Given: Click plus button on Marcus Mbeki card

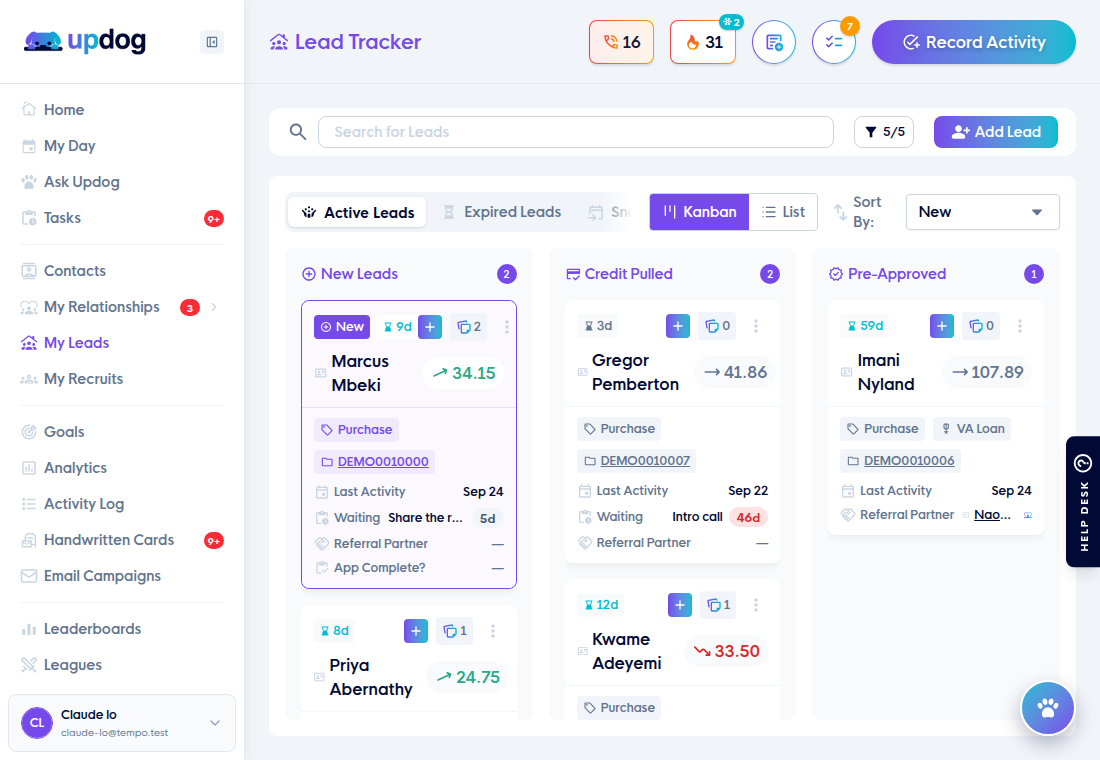Looking at the screenshot, I should (x=430, y=326).
